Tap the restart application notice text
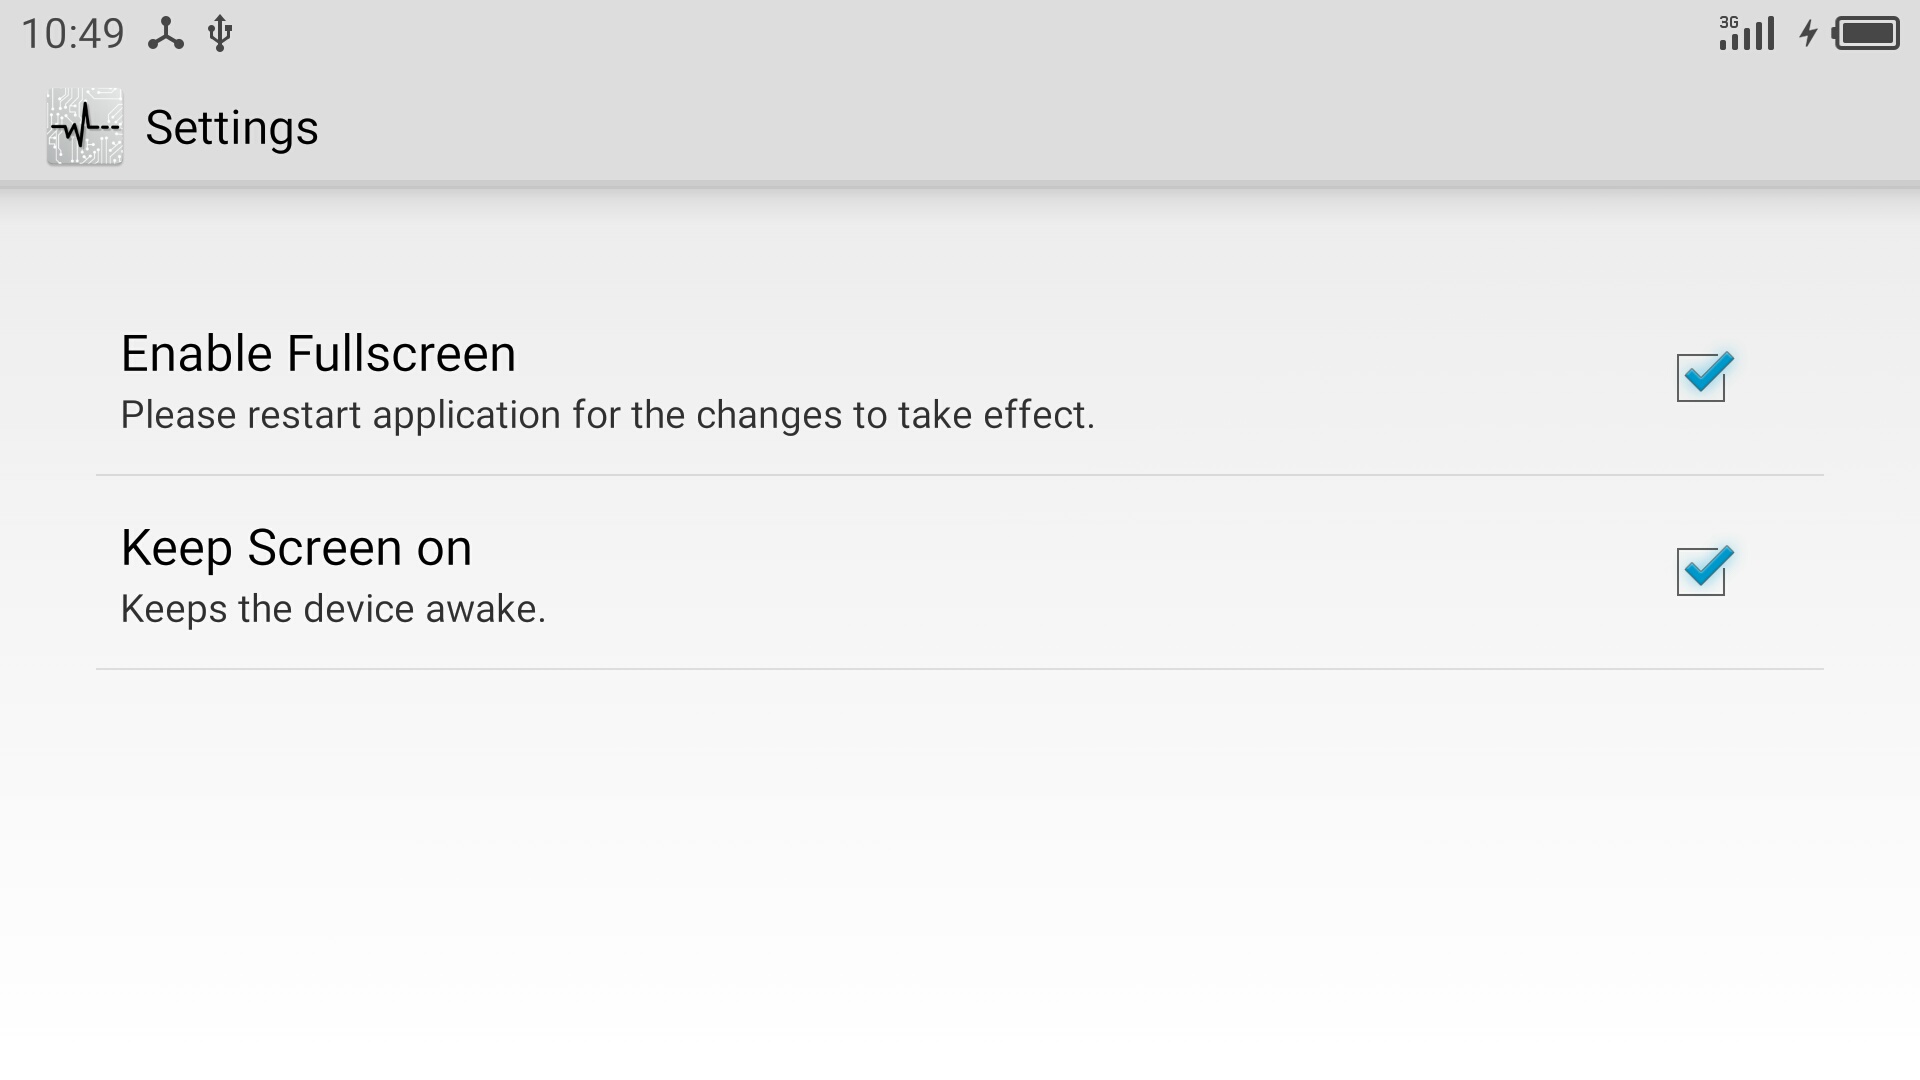Viewport: 1920px width, 1080px height. pyautogui.click(x=607, y=415)
